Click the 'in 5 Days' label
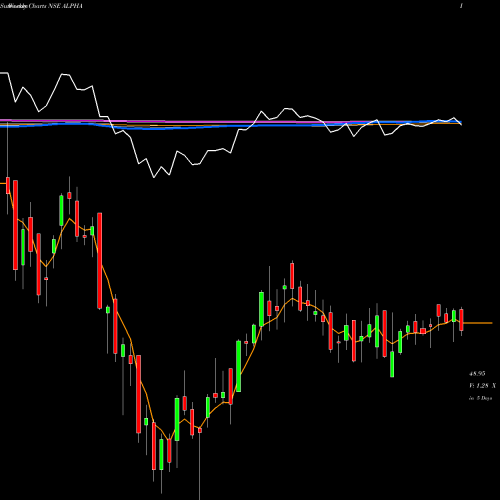500x500 pixels. 481,398
